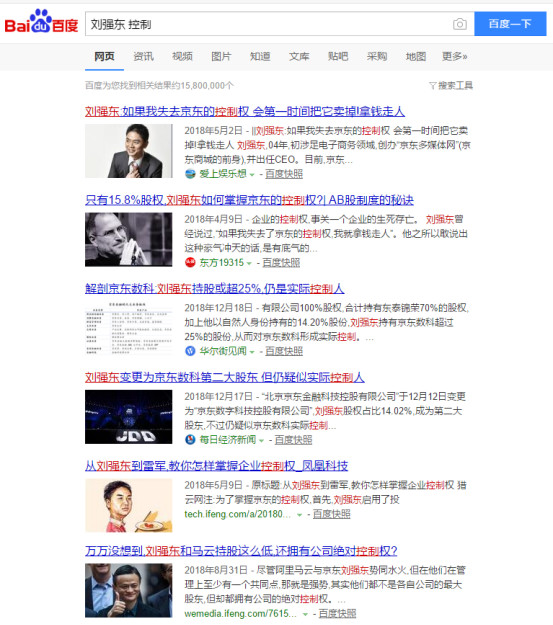Image resolution: width=553 pixels, height=625 pixels.
Task: Click the 华尔街见闻 source name
Action: tap(223, 351)
